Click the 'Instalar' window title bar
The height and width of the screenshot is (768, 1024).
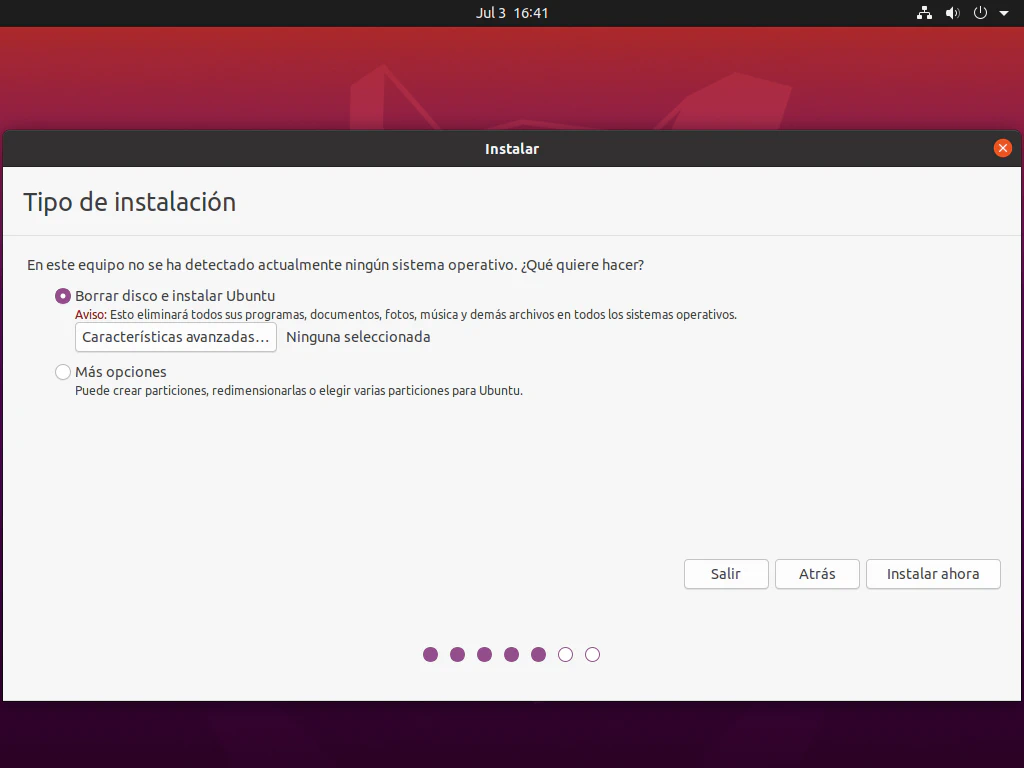pyautogui.click(x=512, y=148)
